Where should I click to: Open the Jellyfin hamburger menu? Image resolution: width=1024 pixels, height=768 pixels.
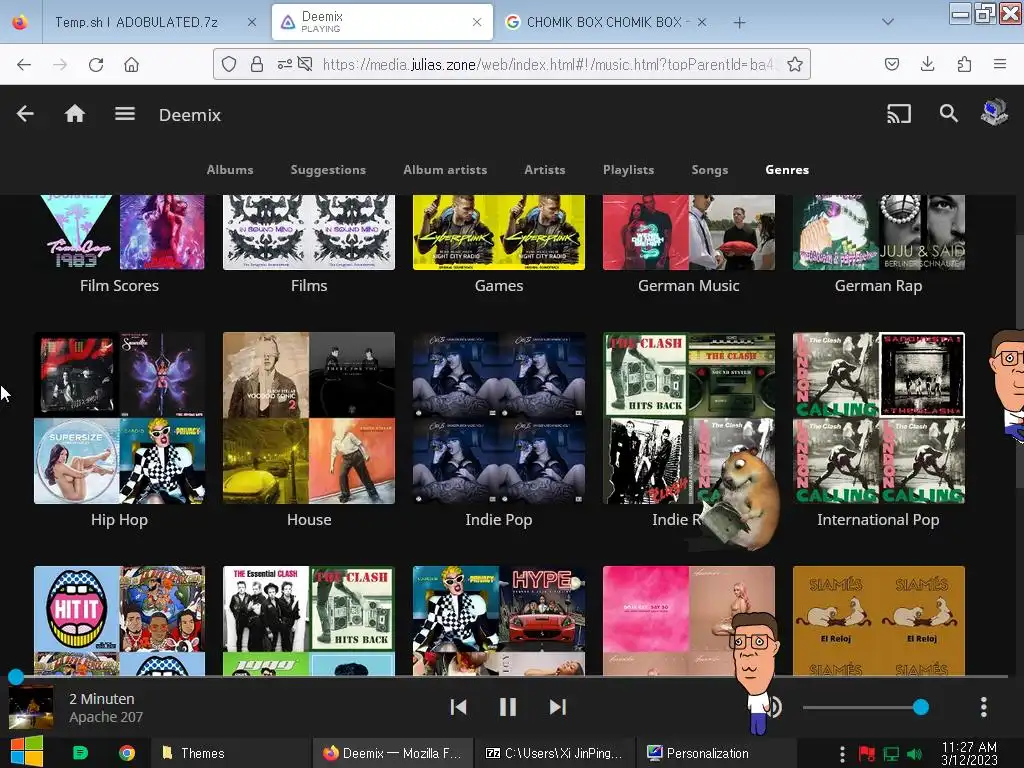coord(125,114)
